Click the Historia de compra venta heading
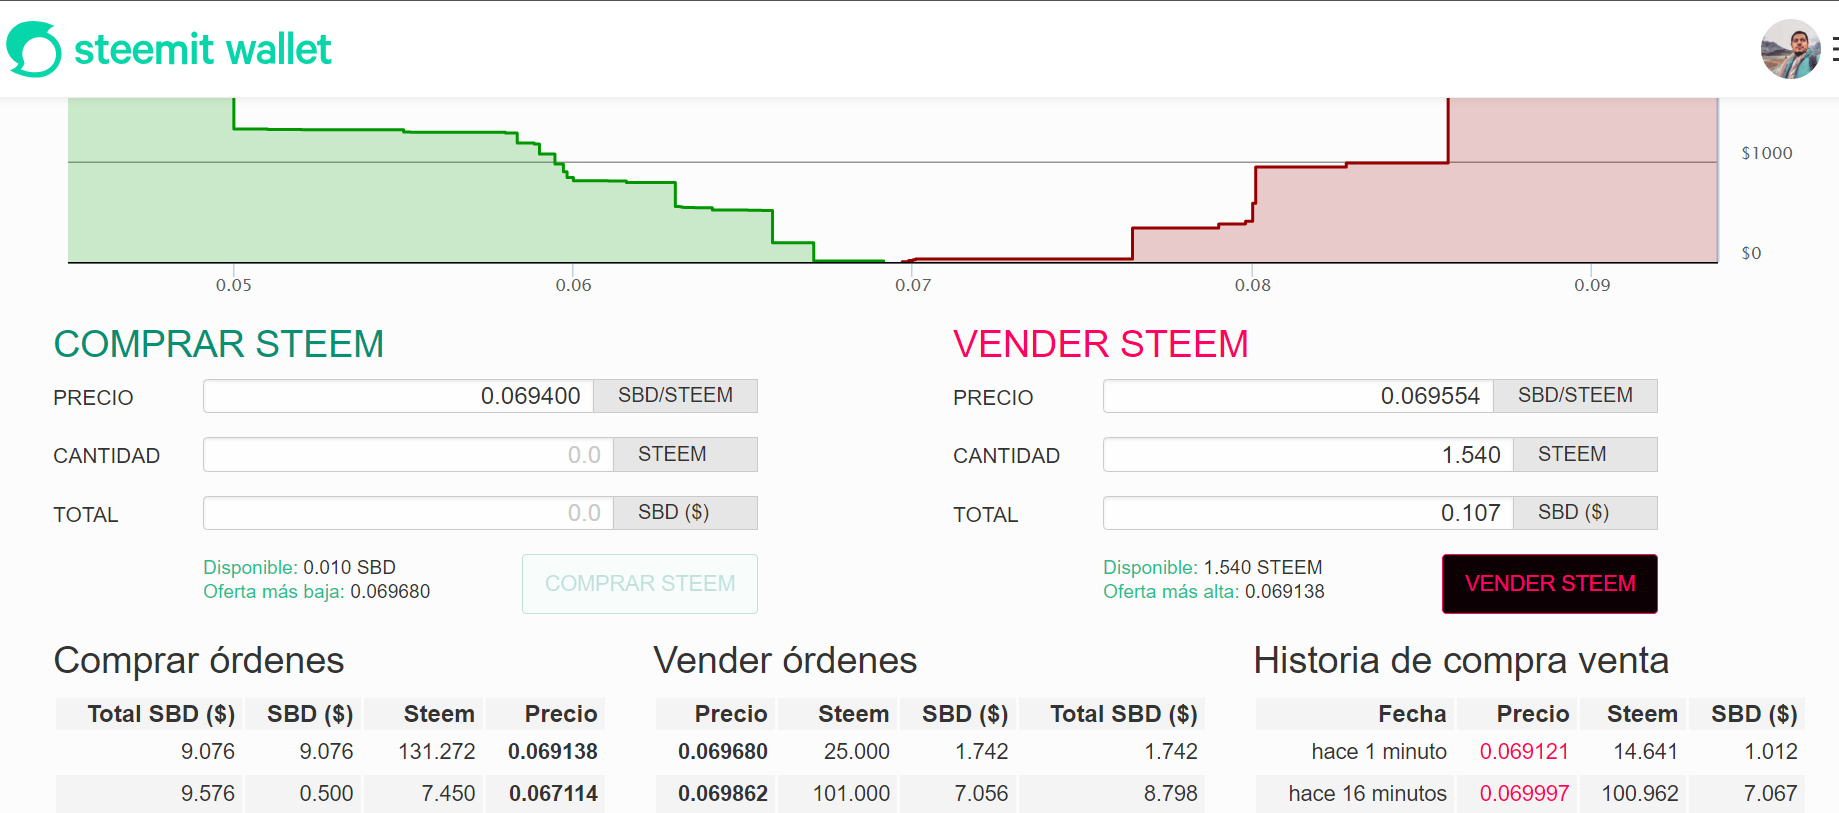This screenshot has height=813, width=1839. coord(1461,661)
